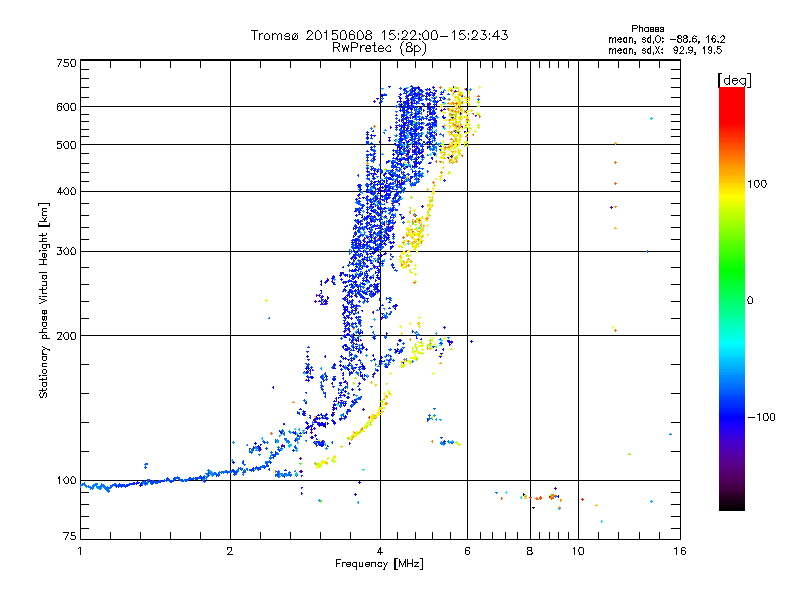Click the x-axis tick label '4'
800x600 pixels.
click(x=380, y=551)
